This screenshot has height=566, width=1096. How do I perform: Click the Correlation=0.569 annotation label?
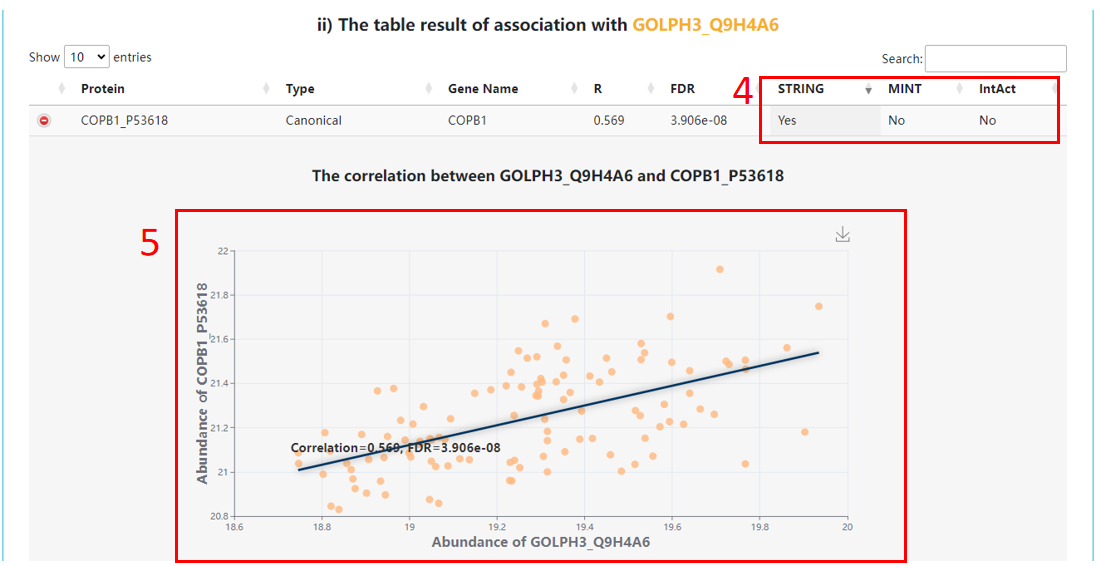395,448
